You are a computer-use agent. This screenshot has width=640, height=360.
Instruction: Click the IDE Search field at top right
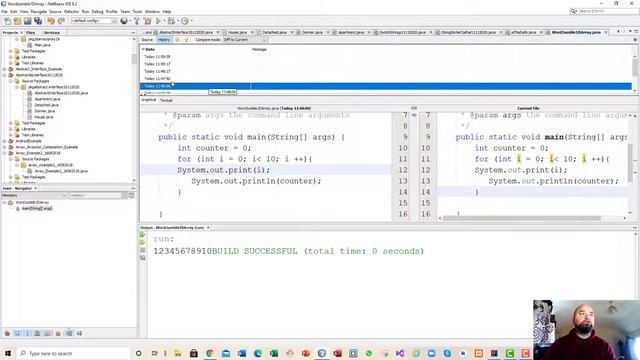pos(604,11)
